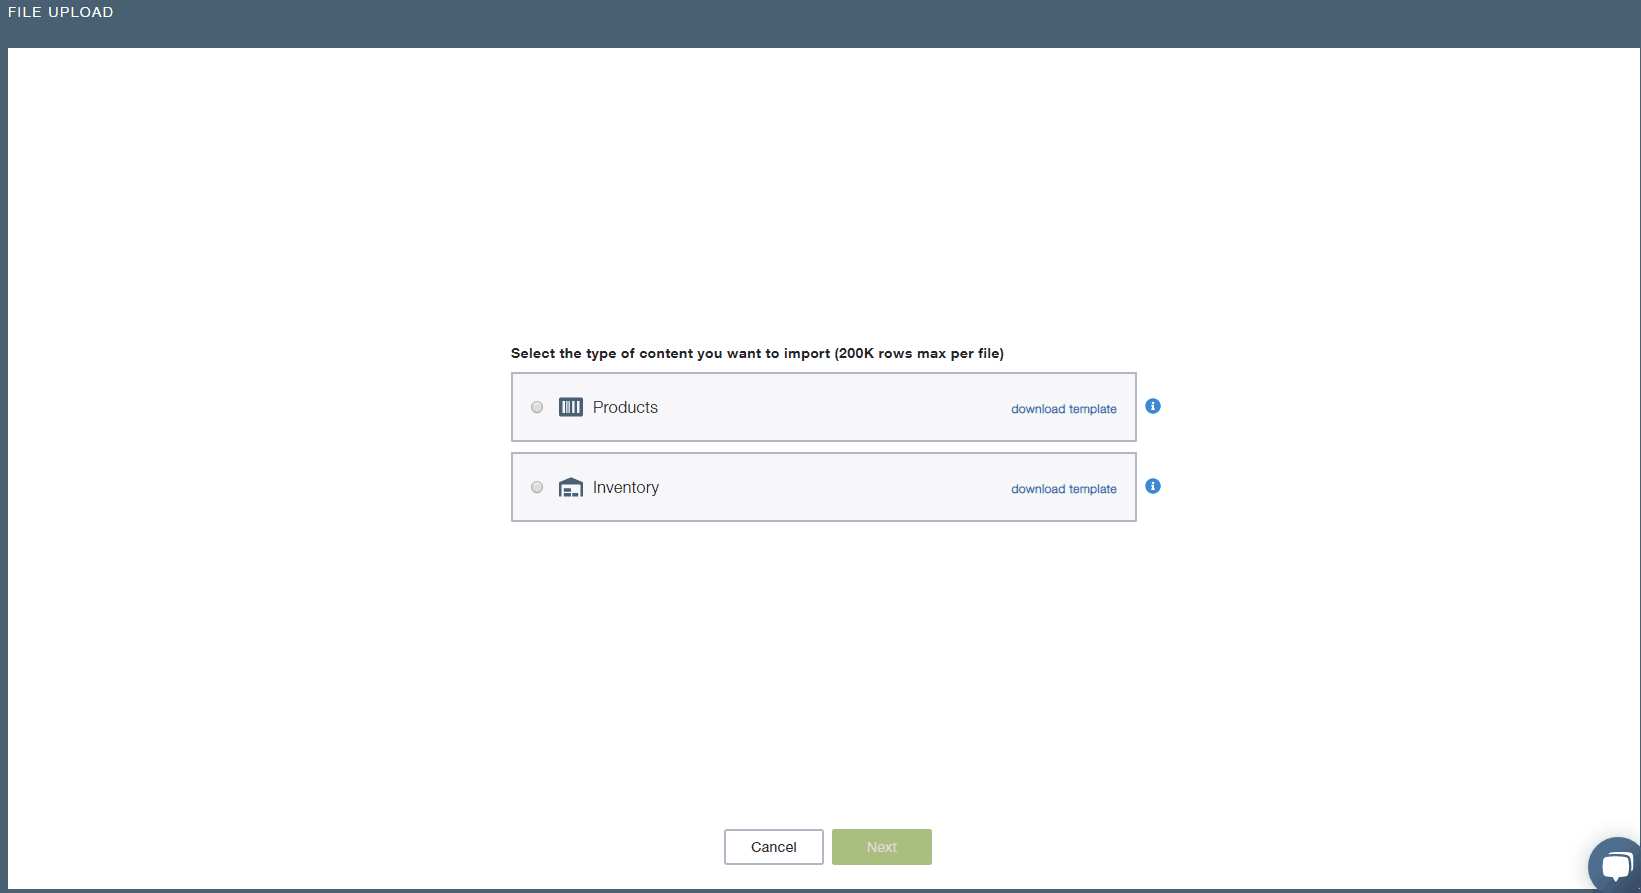
Task: Open info tooltip beside Products option
Action: [x=1153, y=406]
